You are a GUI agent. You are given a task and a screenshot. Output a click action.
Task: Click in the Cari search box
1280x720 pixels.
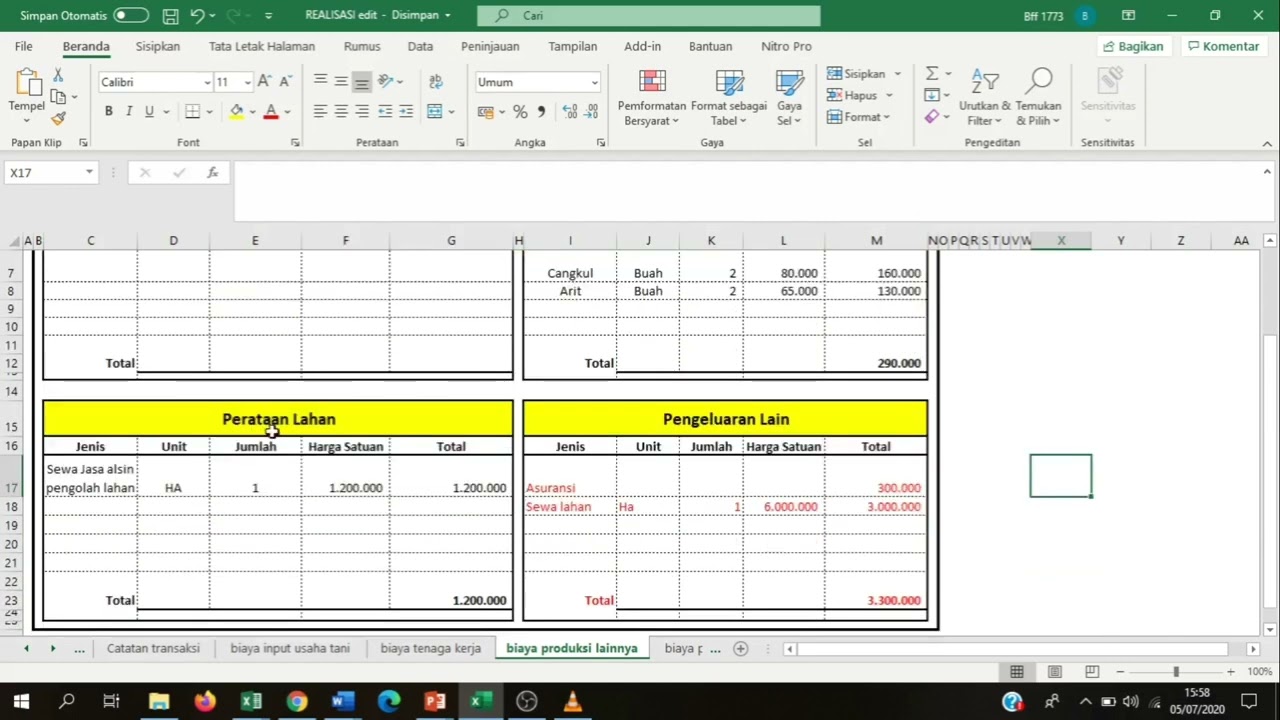[x=649, y=16]
